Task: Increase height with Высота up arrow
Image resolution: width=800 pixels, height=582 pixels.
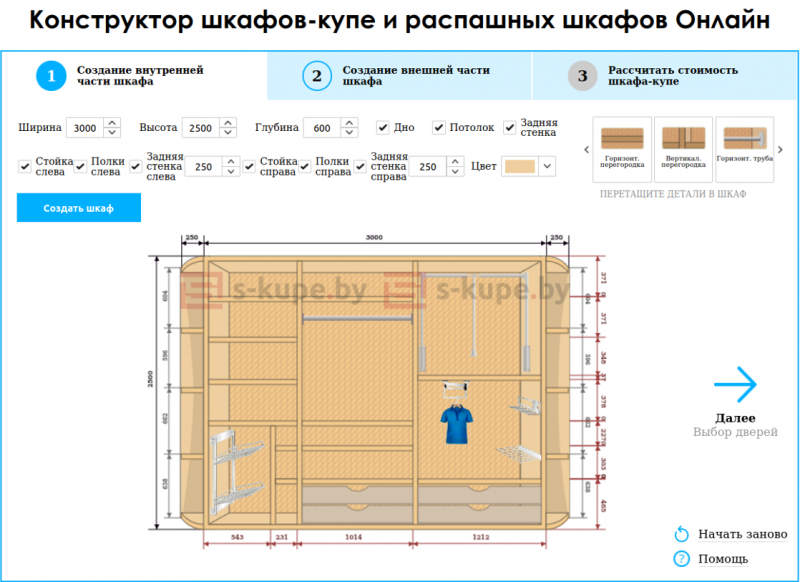Action: [228, 122]
